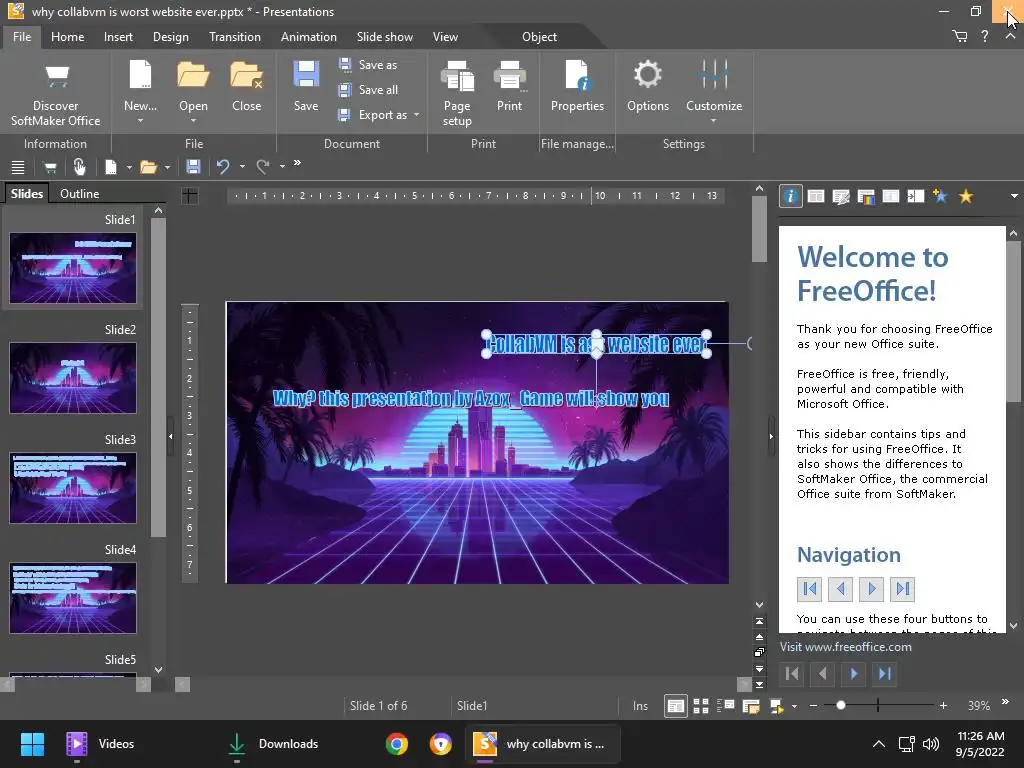Click the undo arrow in quick toolbar
1024x768 pixels.
[x=223, y=167]
